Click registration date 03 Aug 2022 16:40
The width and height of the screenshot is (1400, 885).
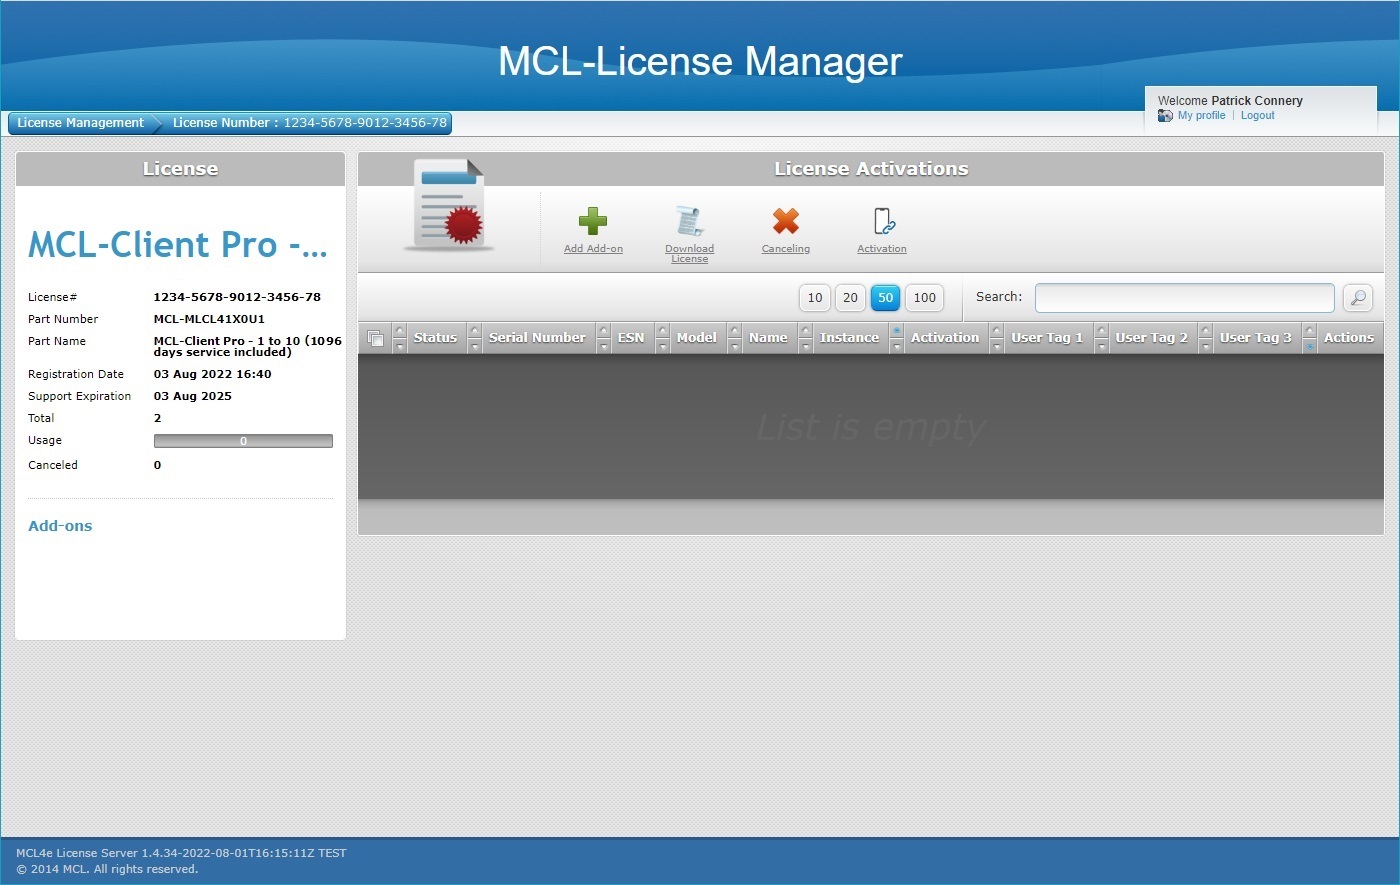pyautogui.click(x=212, y=374)
